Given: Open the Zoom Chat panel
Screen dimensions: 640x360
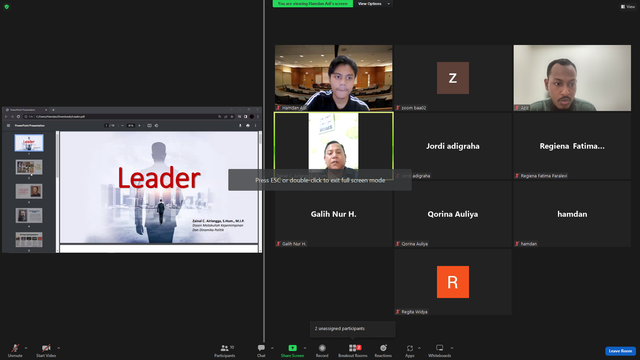Looking at the screenshot, I should coord(261,351).
